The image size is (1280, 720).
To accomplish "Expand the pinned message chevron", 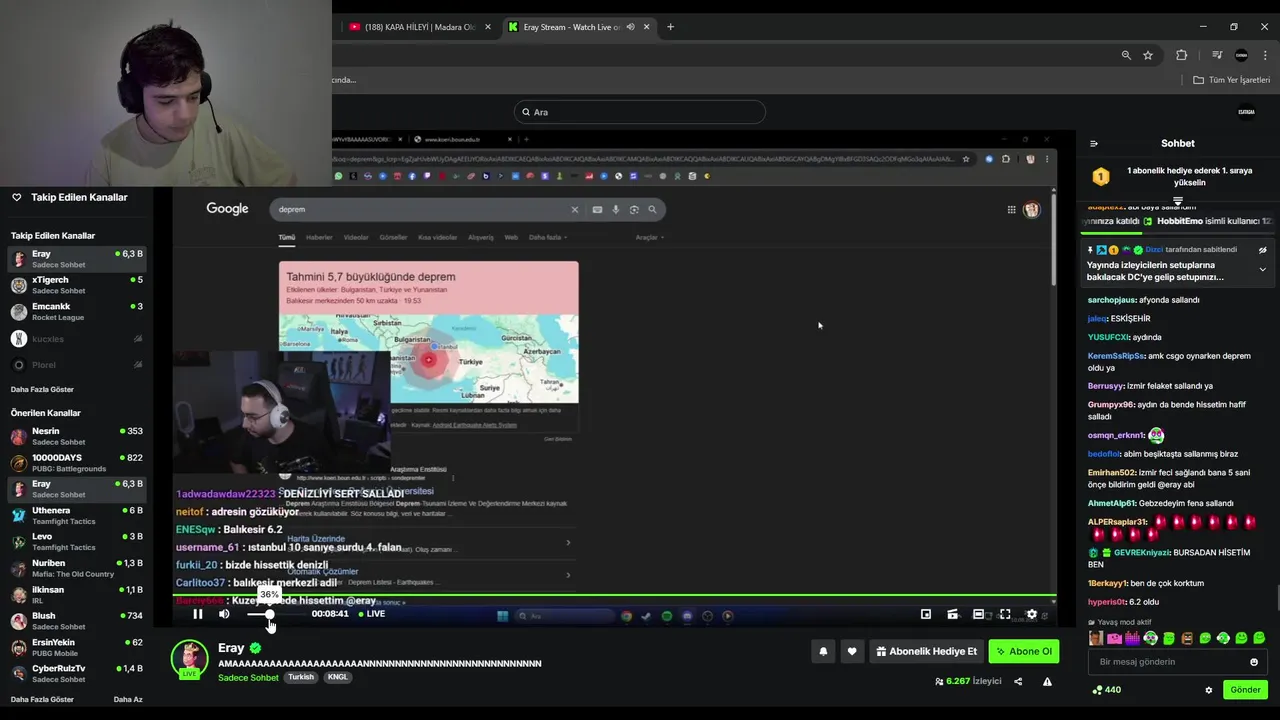I will click(x=1262, y=269).
